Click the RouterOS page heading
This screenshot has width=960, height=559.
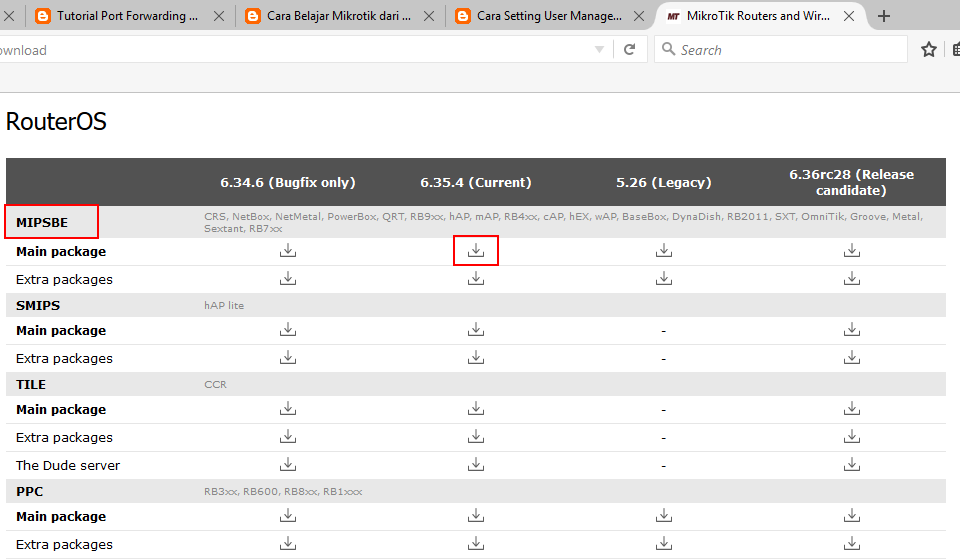coord(56,121)
